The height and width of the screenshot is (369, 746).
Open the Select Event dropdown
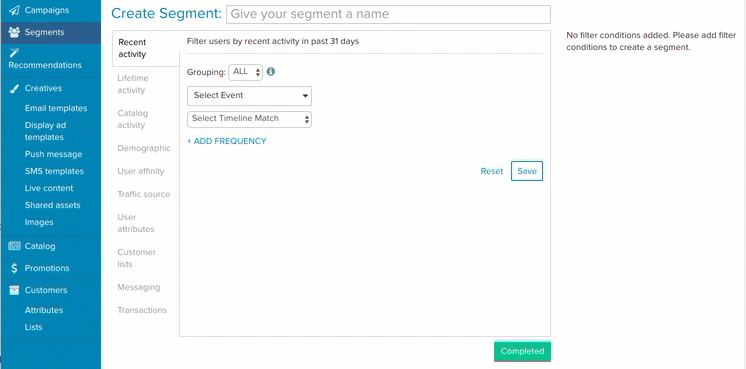(249, 96)
